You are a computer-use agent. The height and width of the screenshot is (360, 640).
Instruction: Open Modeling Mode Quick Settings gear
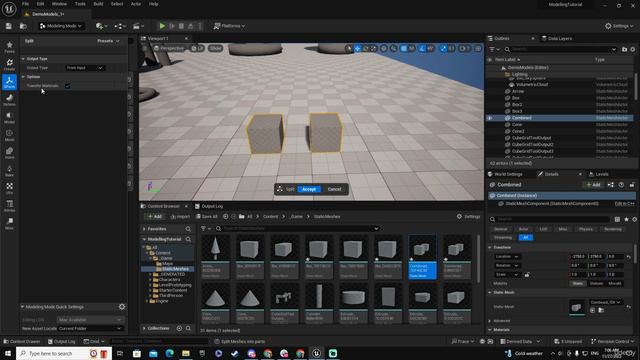pyautogui.click(x=122, y=307)
